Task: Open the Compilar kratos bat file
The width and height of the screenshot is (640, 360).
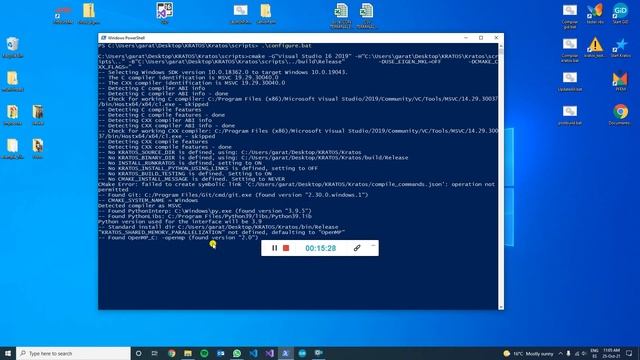Action: tap(570, 50)
